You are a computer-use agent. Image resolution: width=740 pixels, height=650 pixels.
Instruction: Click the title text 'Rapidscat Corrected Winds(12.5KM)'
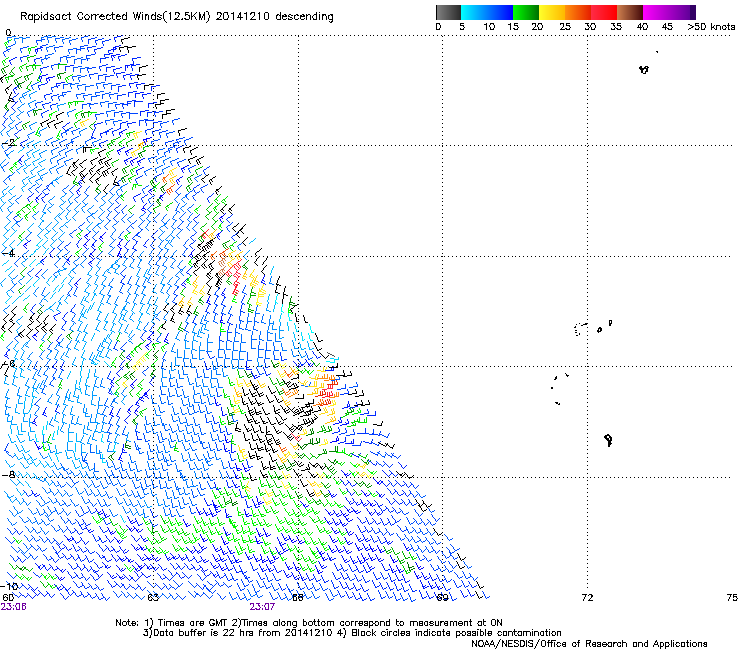click(115, 17)
